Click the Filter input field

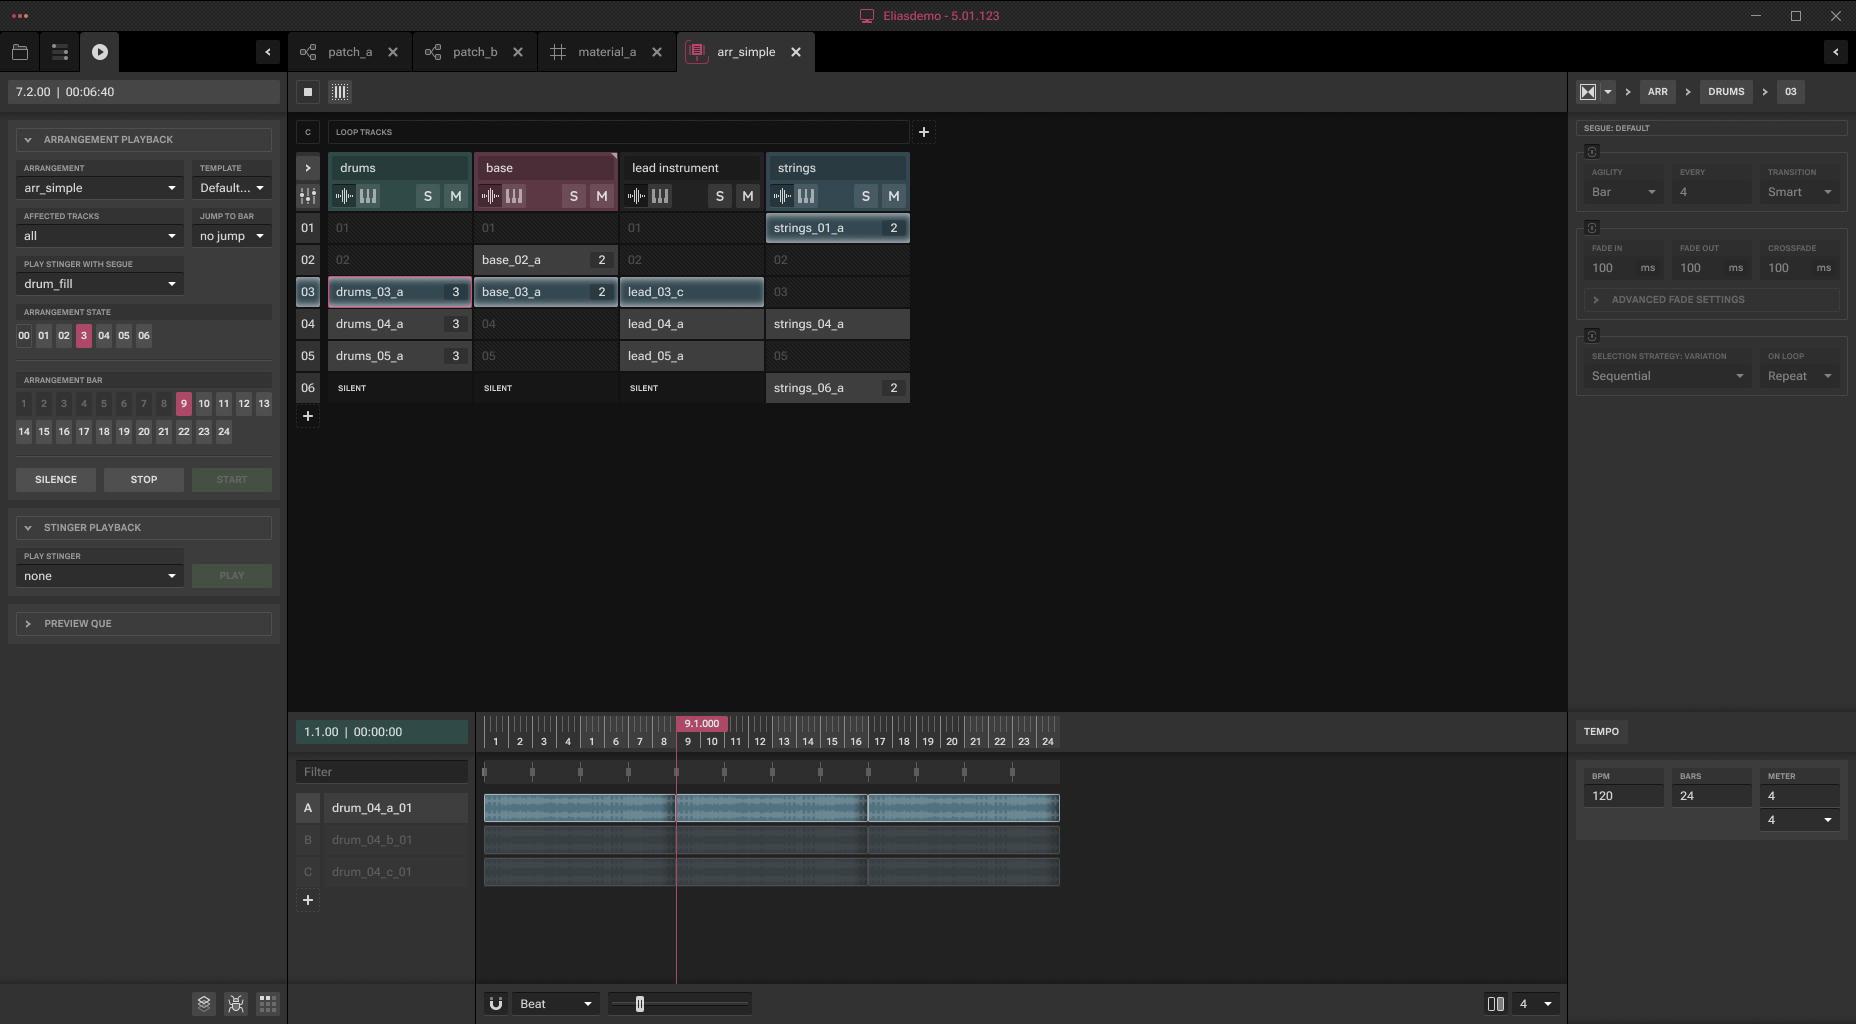tap(382, 772)
